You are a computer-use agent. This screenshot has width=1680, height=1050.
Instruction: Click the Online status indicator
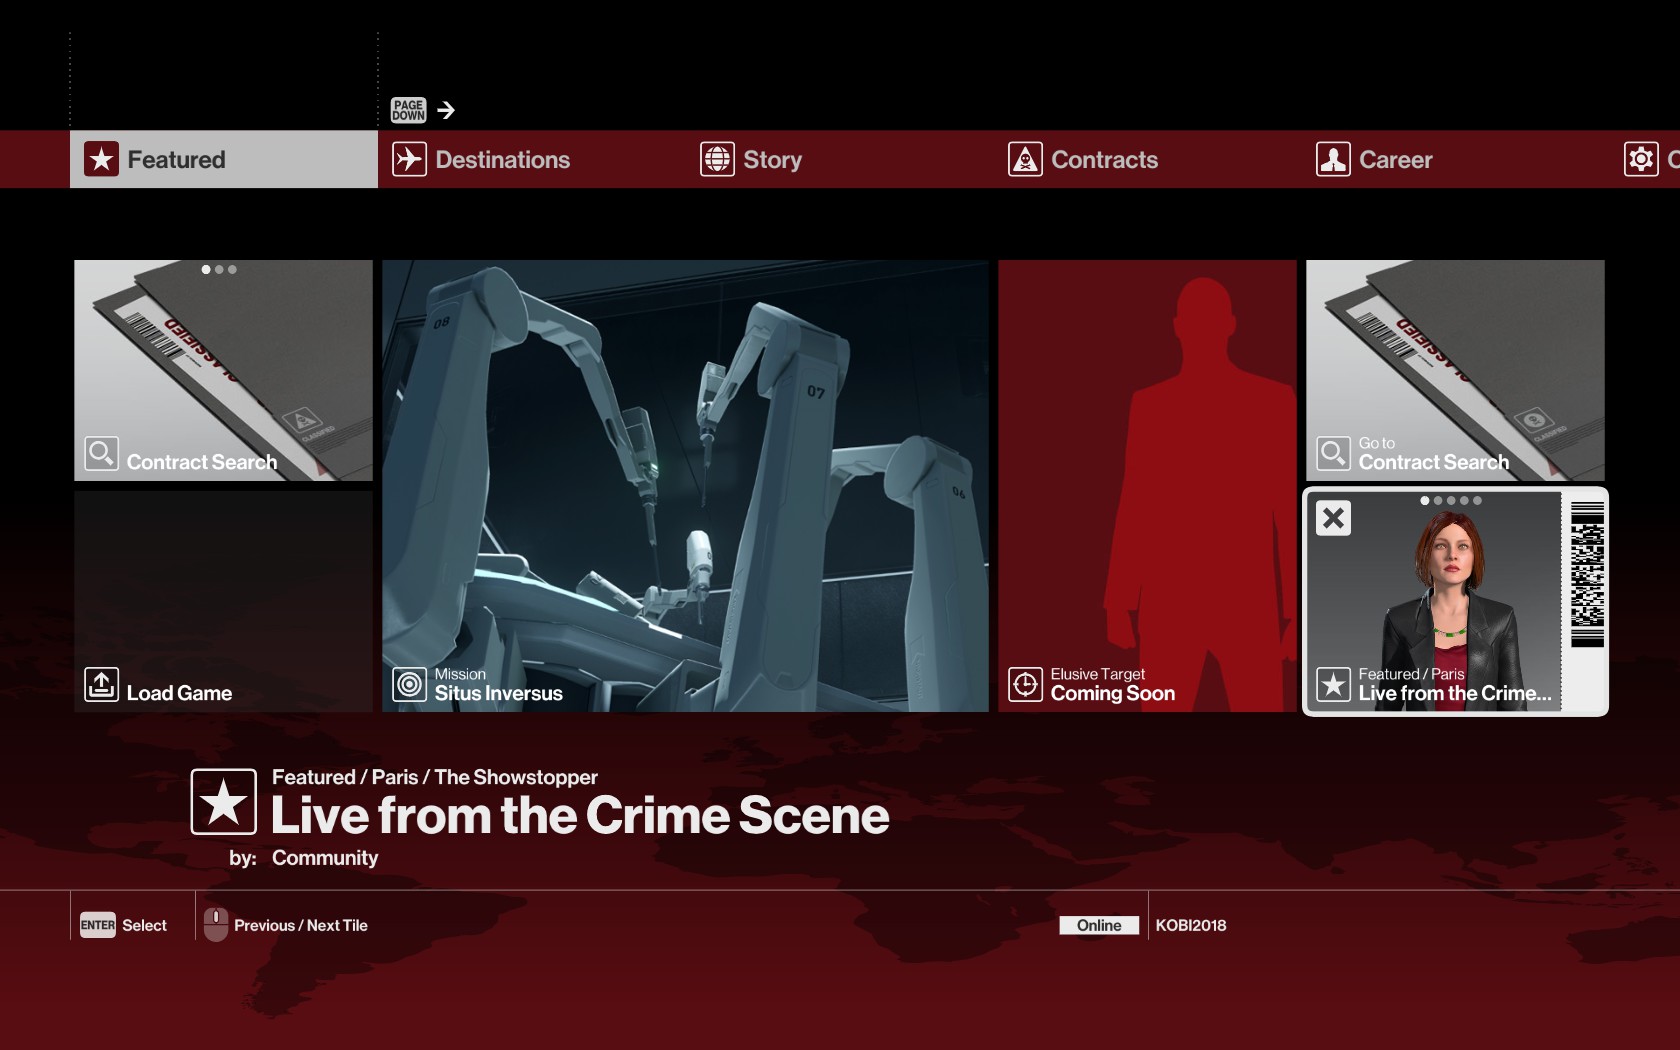tap(1099, 926)
